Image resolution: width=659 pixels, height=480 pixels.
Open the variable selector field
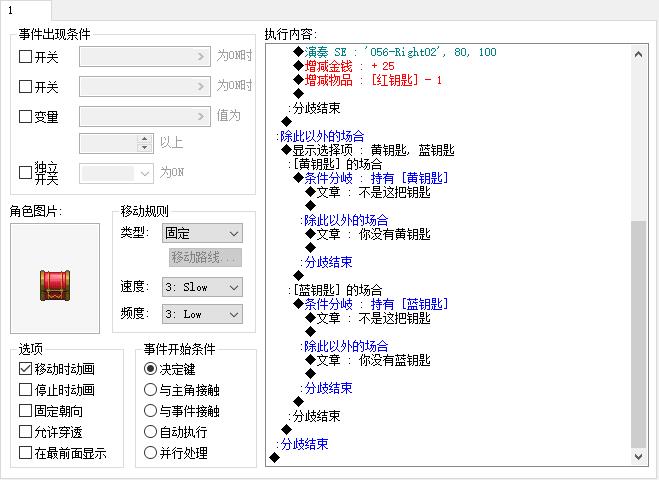tap(145, 116)
